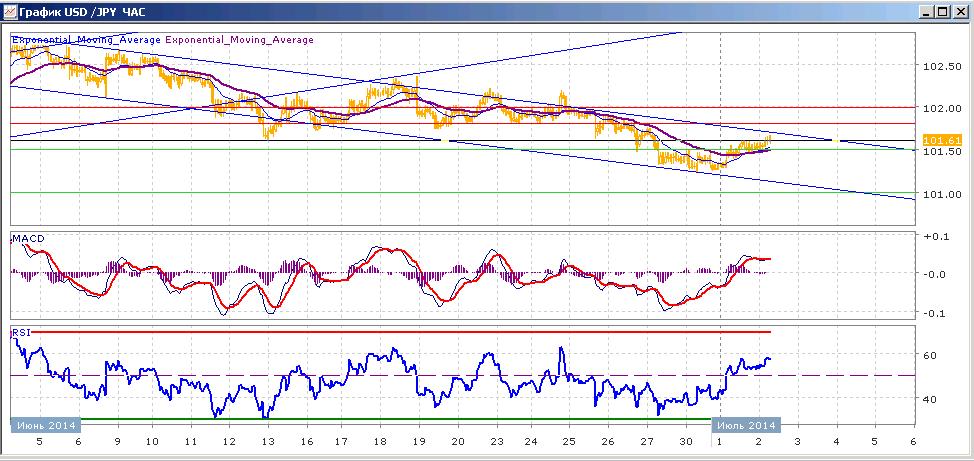Click the RSI 40 level label

931,399
